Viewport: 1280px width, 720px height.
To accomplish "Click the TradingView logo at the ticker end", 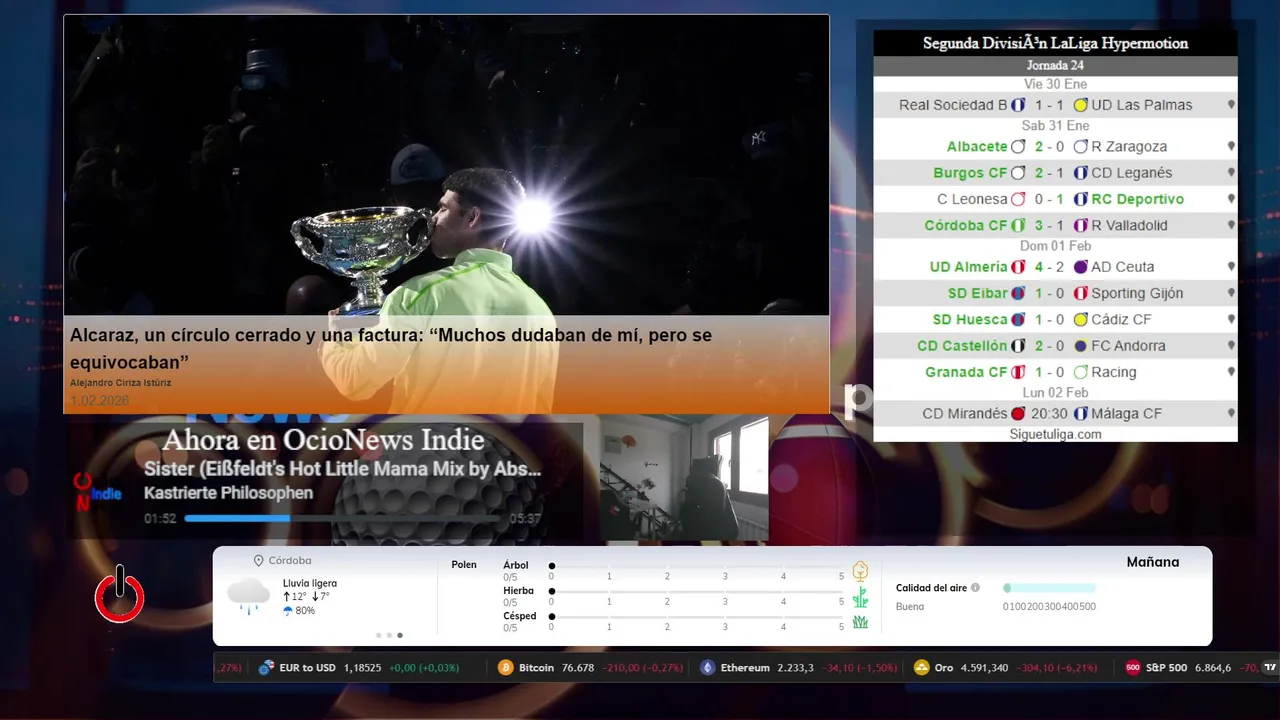I will 1270,668.
